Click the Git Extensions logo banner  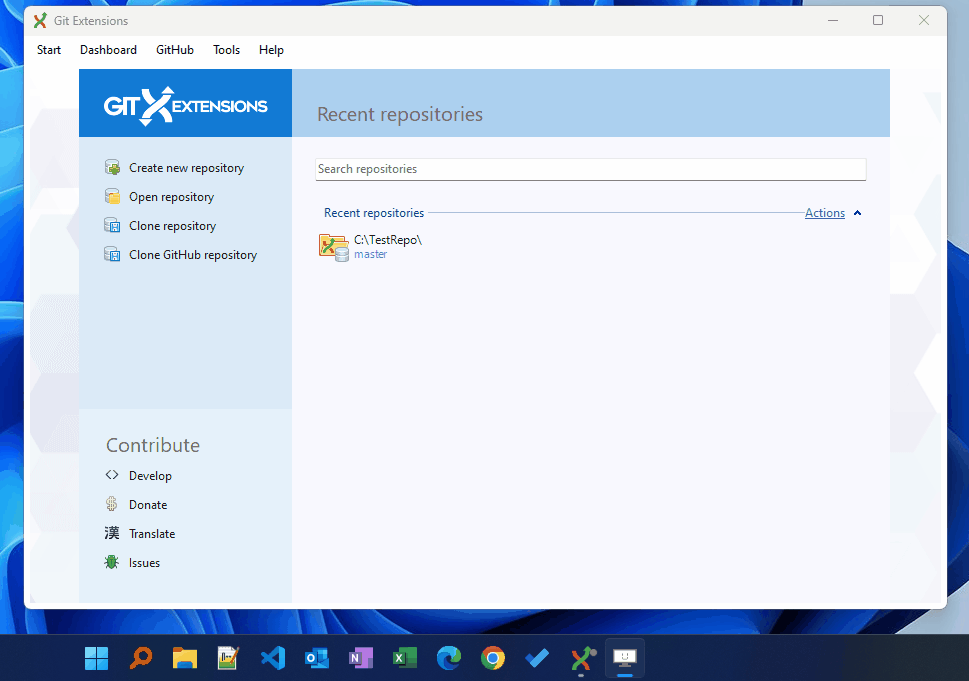185,103
